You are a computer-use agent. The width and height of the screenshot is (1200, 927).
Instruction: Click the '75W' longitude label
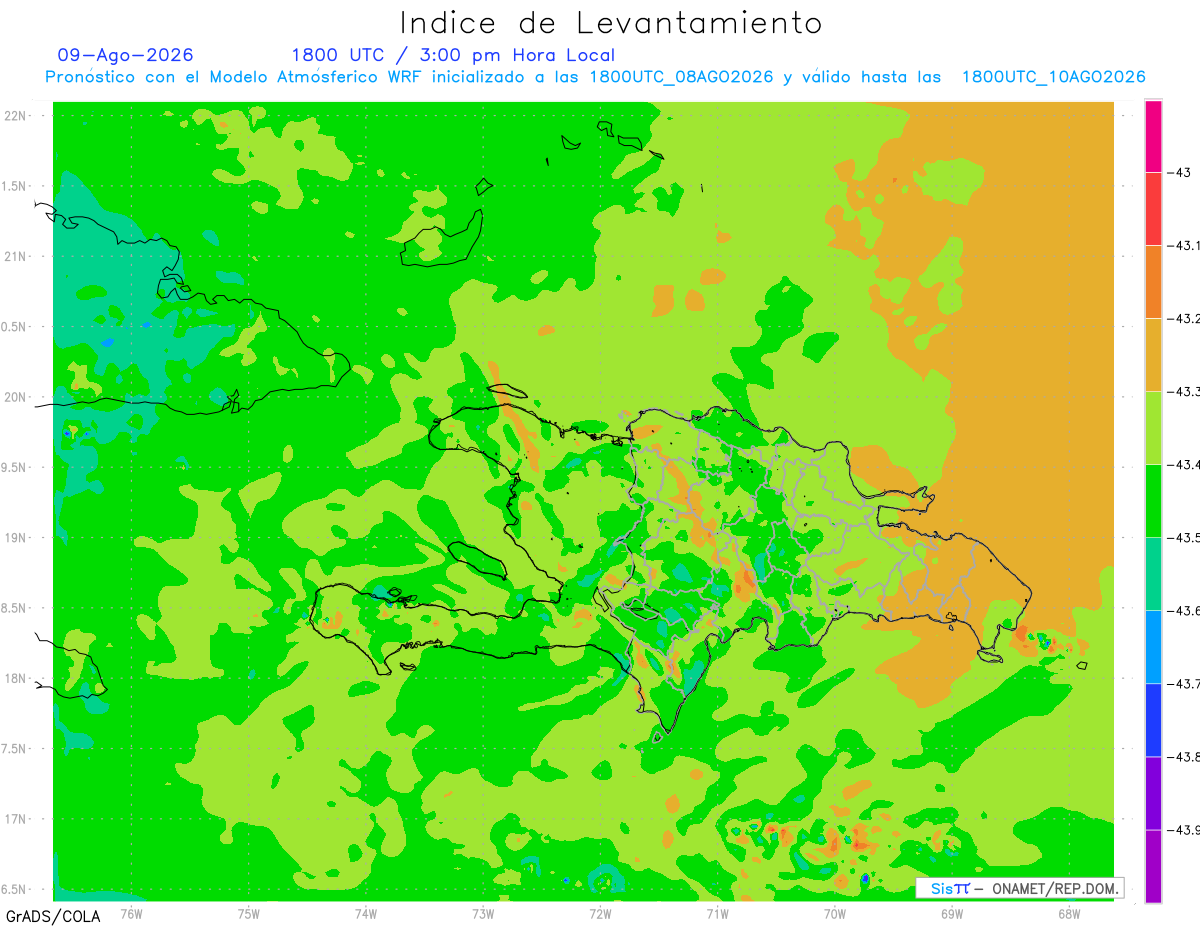[x=249, y=913]
